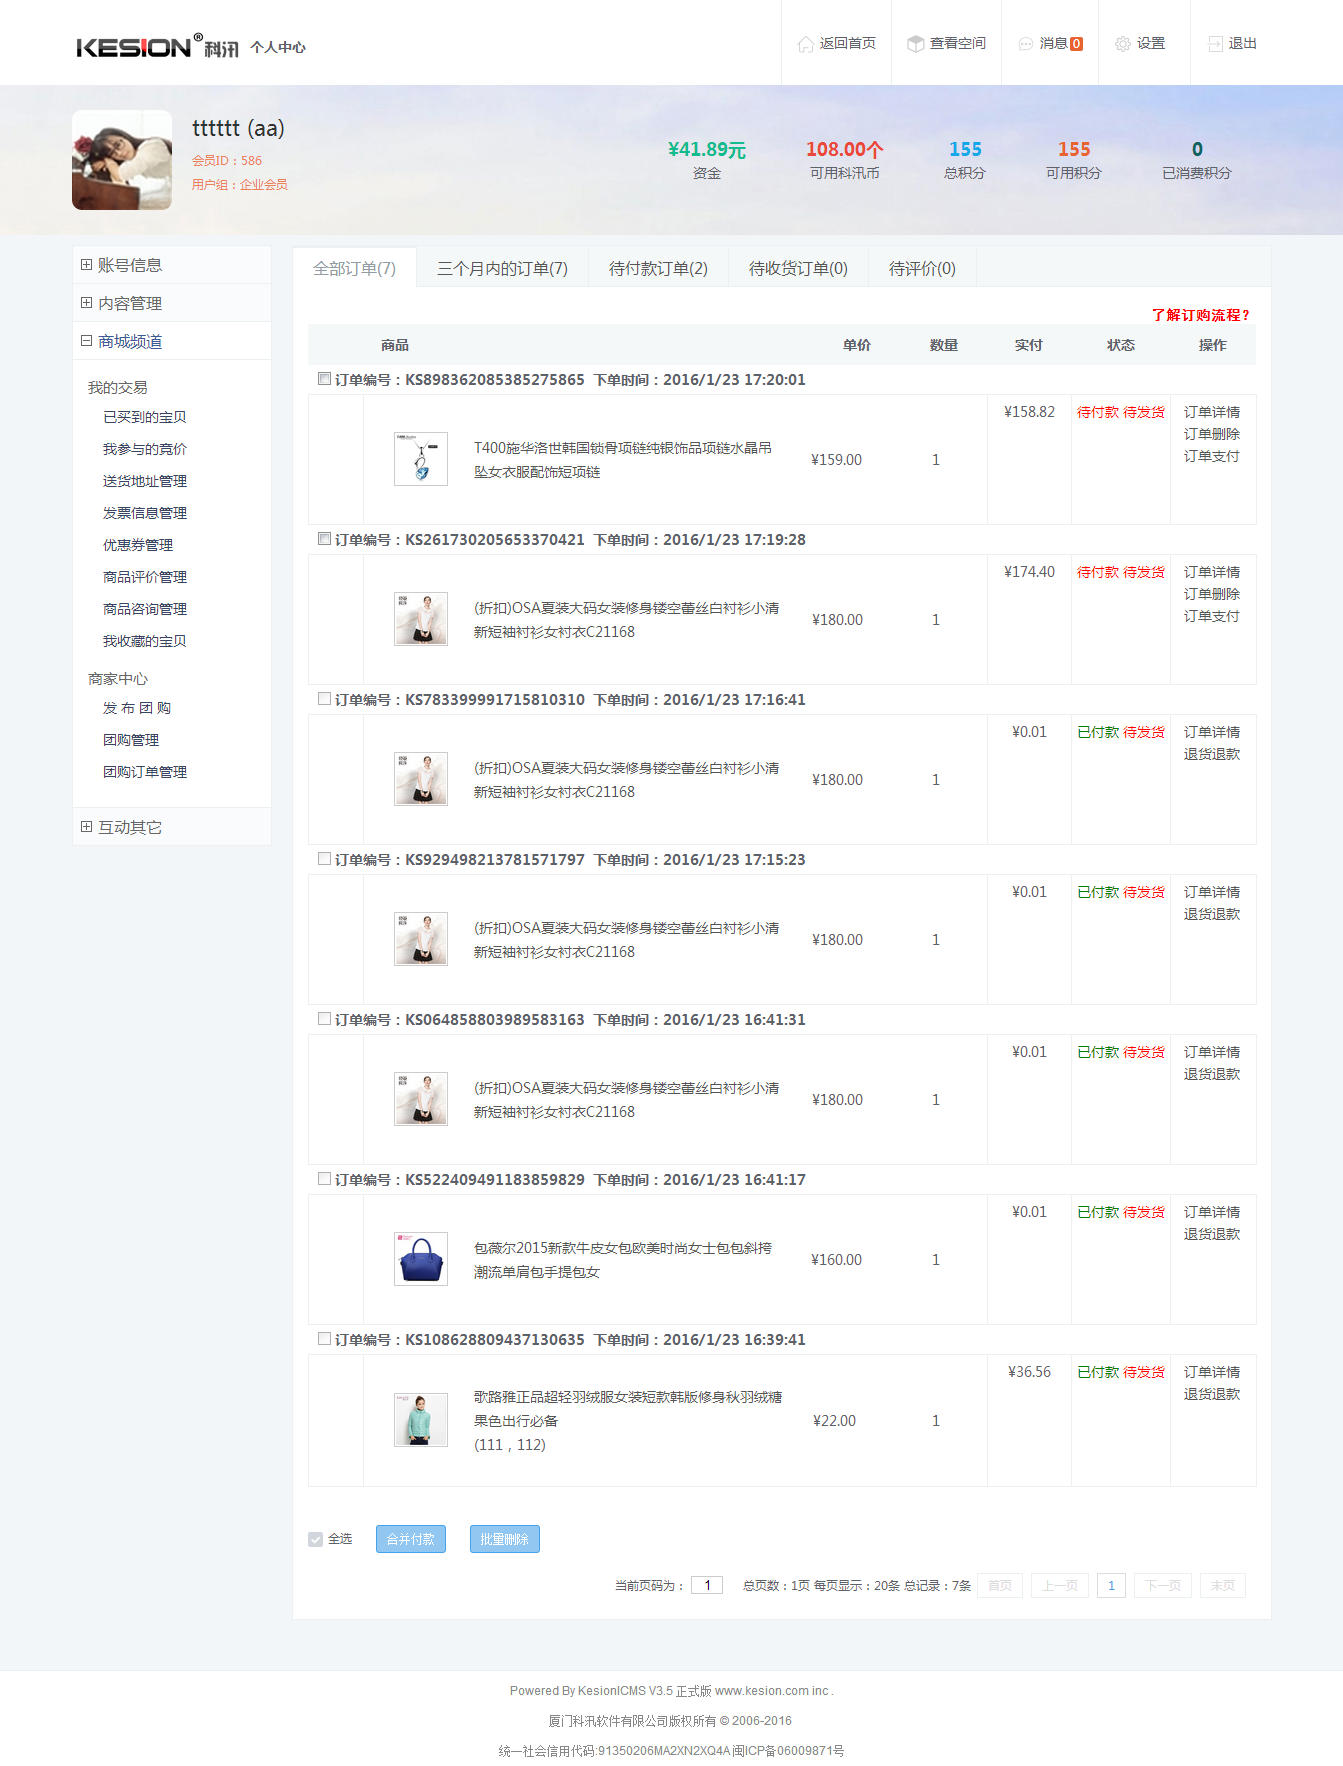Viewport: 1343px width, 1766px height.
Task: Click the KESION 科汛 logo
Action: 157,47
